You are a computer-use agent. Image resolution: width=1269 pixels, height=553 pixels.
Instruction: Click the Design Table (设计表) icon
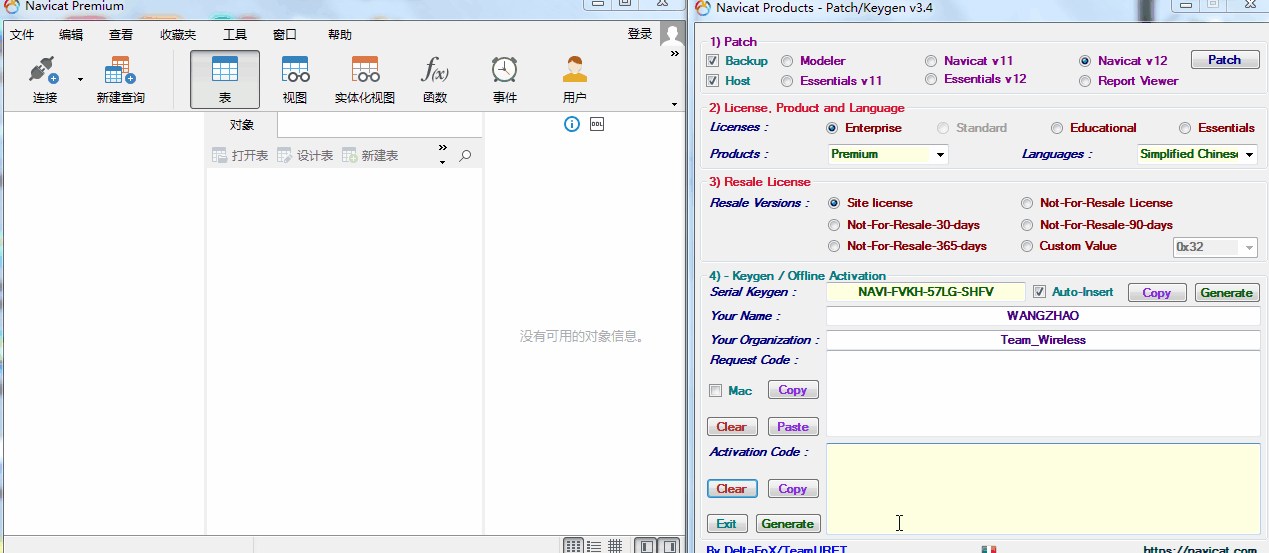[285, 156]
